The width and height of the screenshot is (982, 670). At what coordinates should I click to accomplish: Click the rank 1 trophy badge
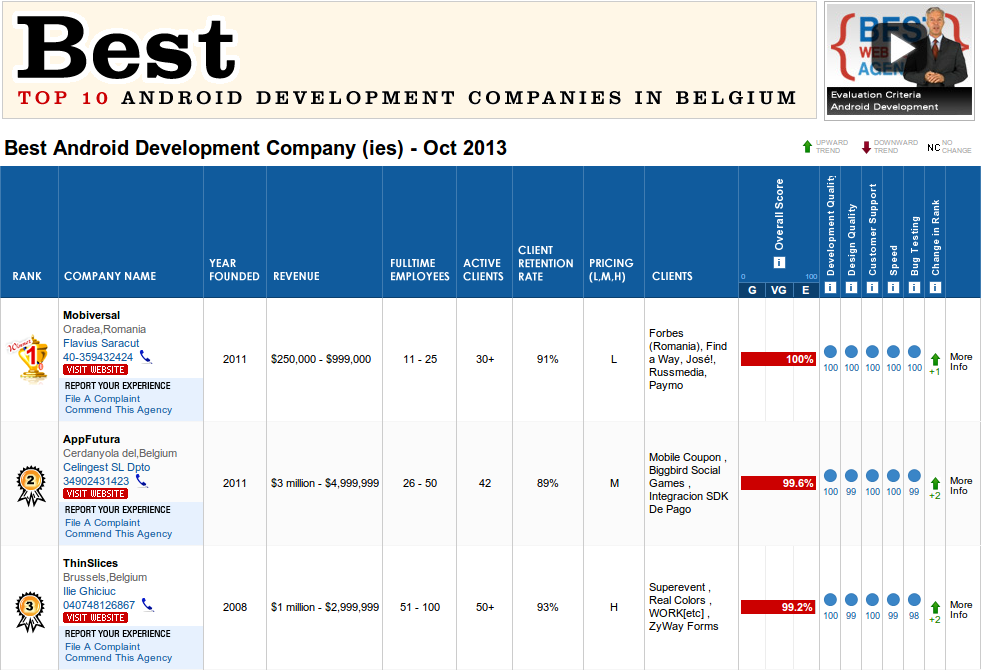29,358
